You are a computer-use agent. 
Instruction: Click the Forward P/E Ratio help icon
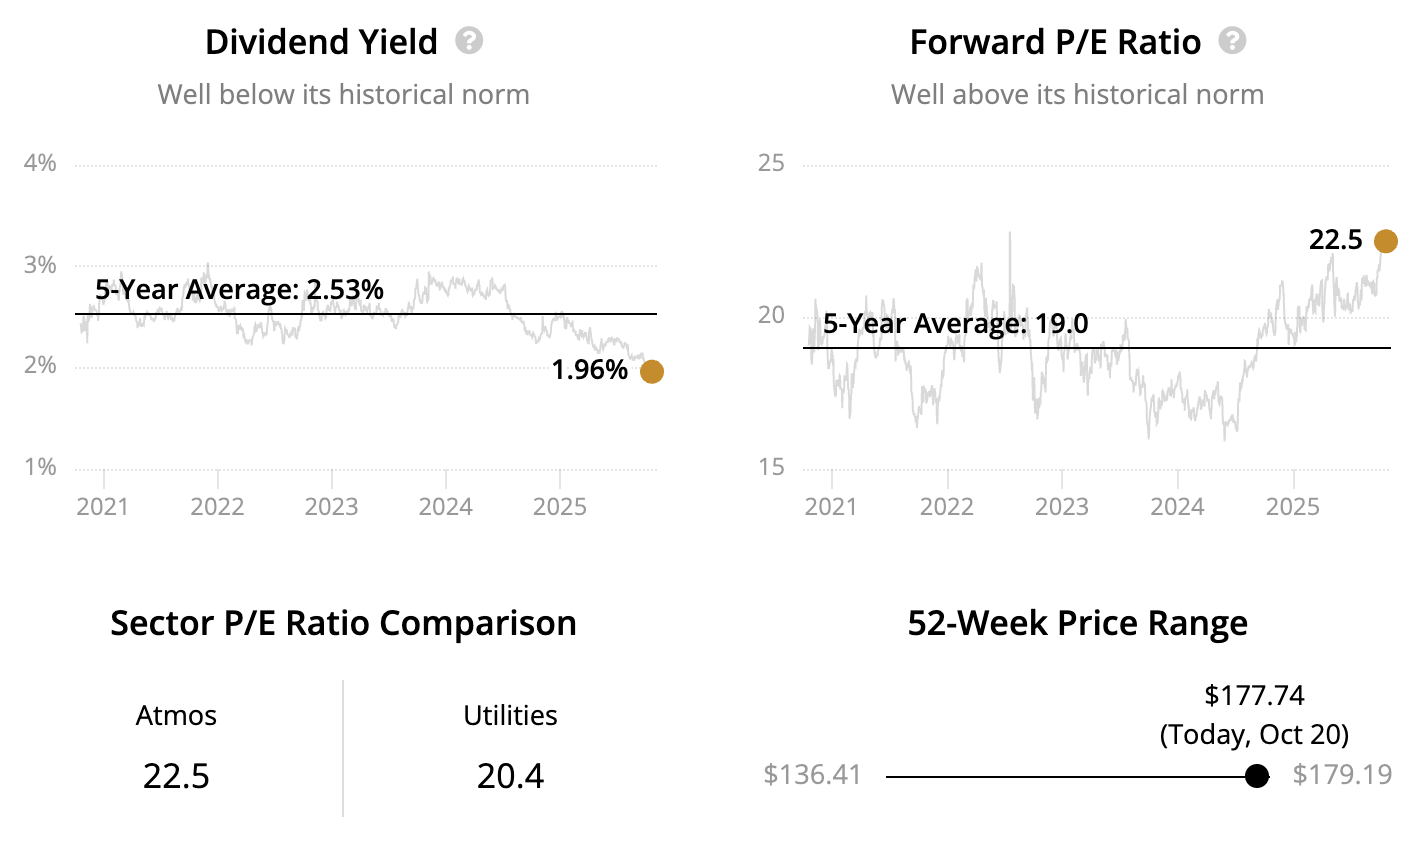point(1232,41)
